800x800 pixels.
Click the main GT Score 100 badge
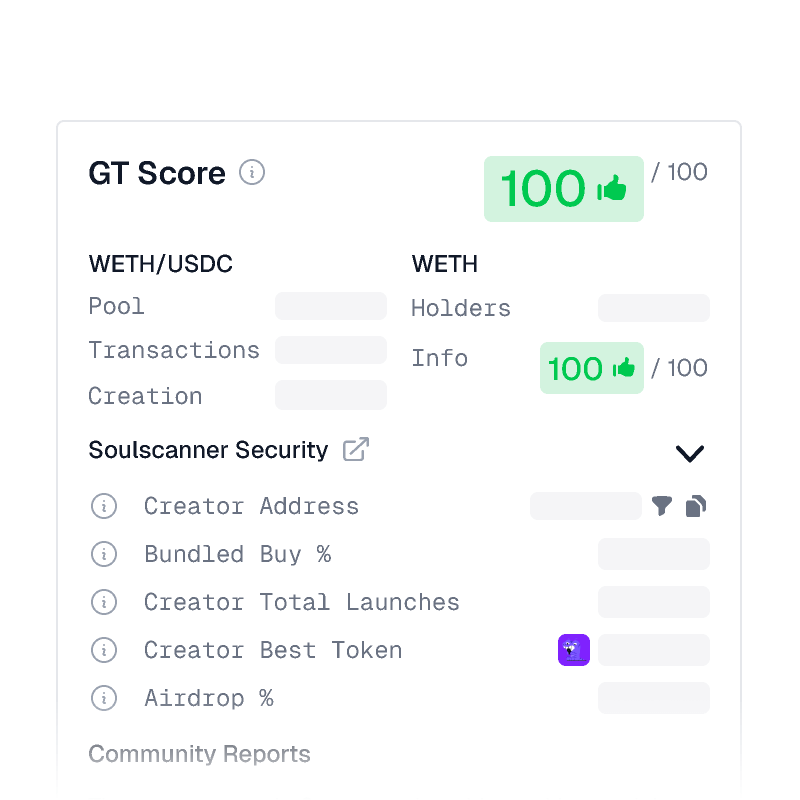pyautogui.click(x=564, y=189)
